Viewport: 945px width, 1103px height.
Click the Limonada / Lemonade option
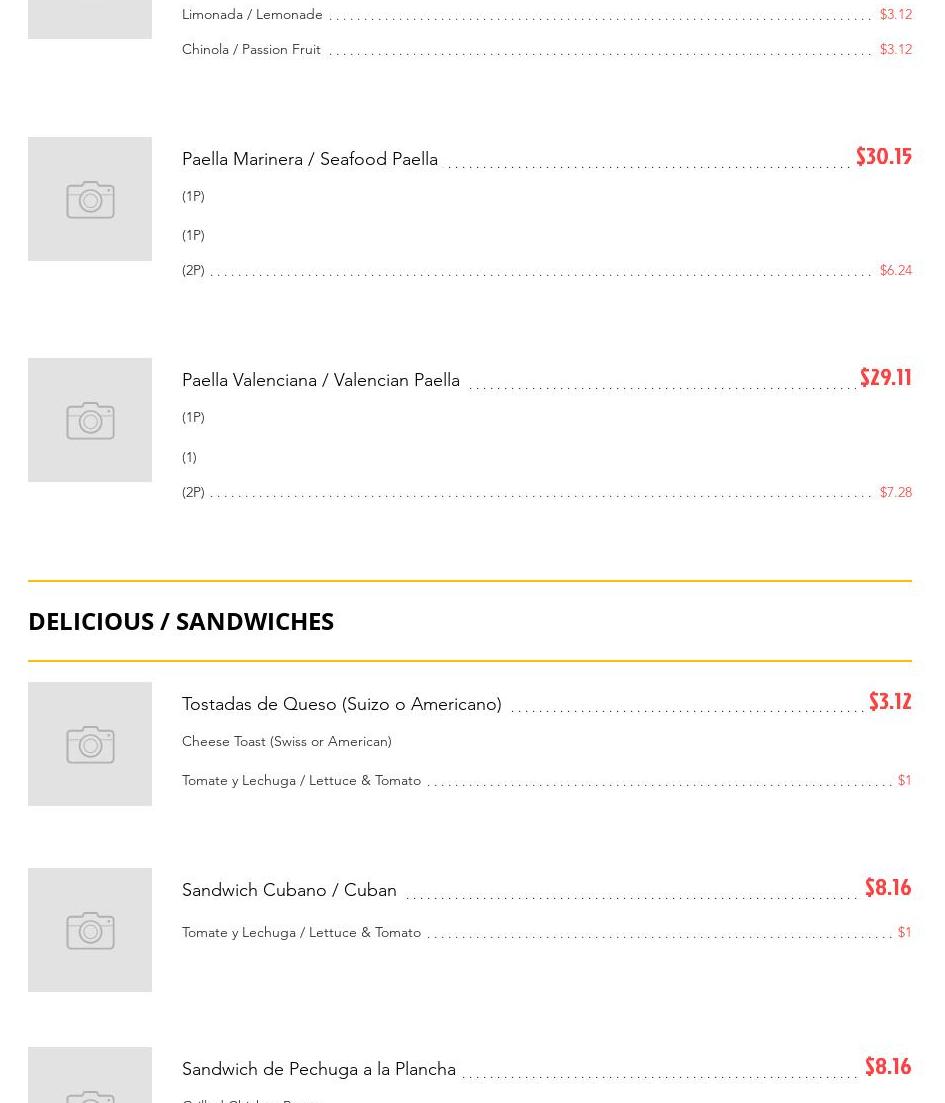pos(252,14)
